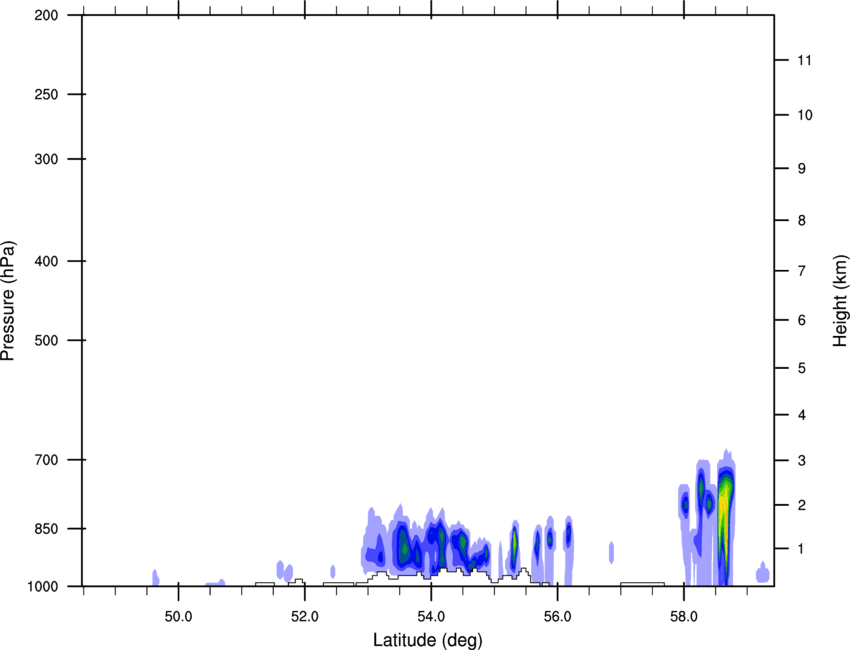Image resolution: width=850 pixels, height=650 pixels.
Task: Click height tick label 1 km
Action: pyautogui.click(x=802, y=549)
